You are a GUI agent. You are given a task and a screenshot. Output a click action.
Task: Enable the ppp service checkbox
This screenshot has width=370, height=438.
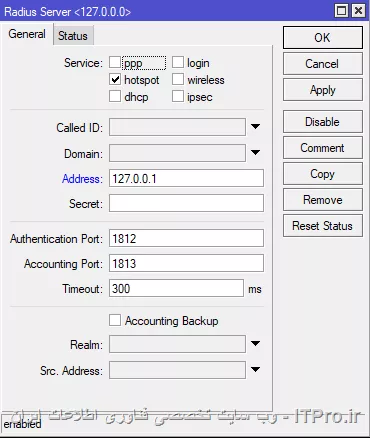point(115,62)
